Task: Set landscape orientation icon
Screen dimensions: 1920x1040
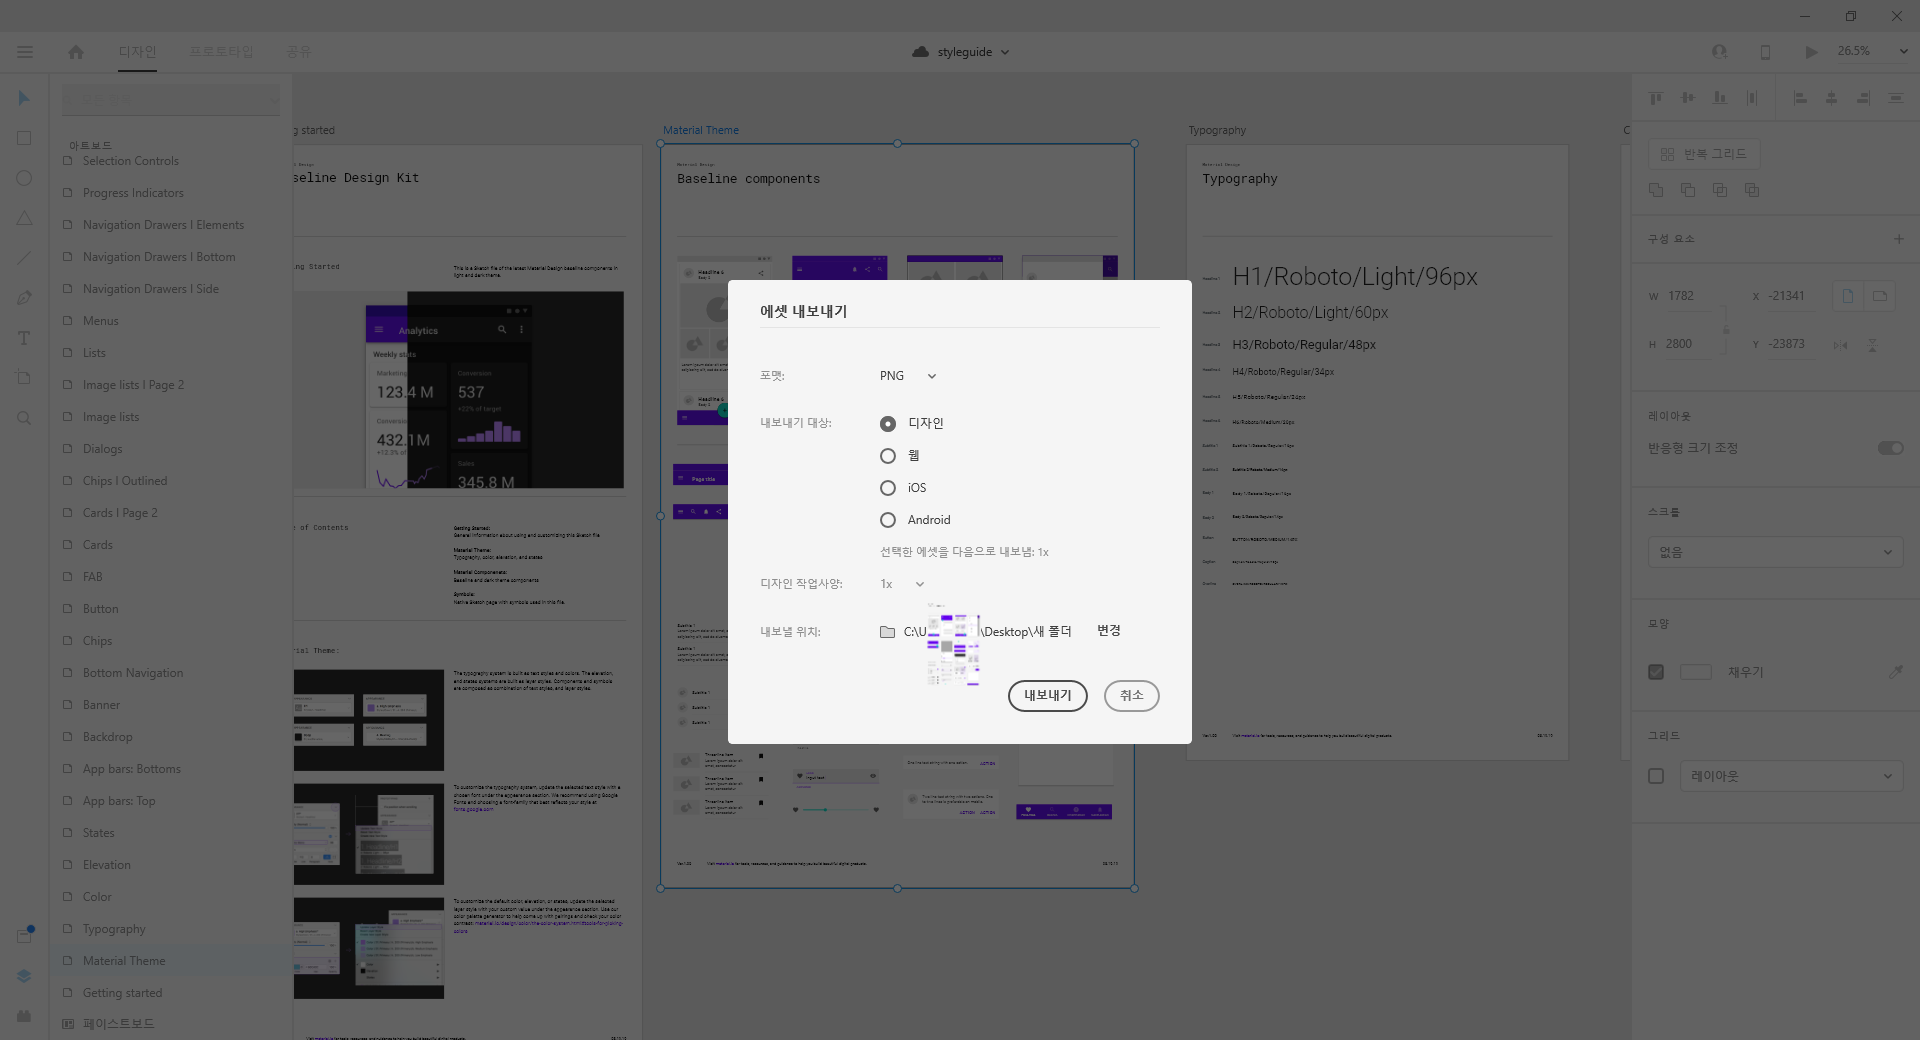Action: [1880, 296]
